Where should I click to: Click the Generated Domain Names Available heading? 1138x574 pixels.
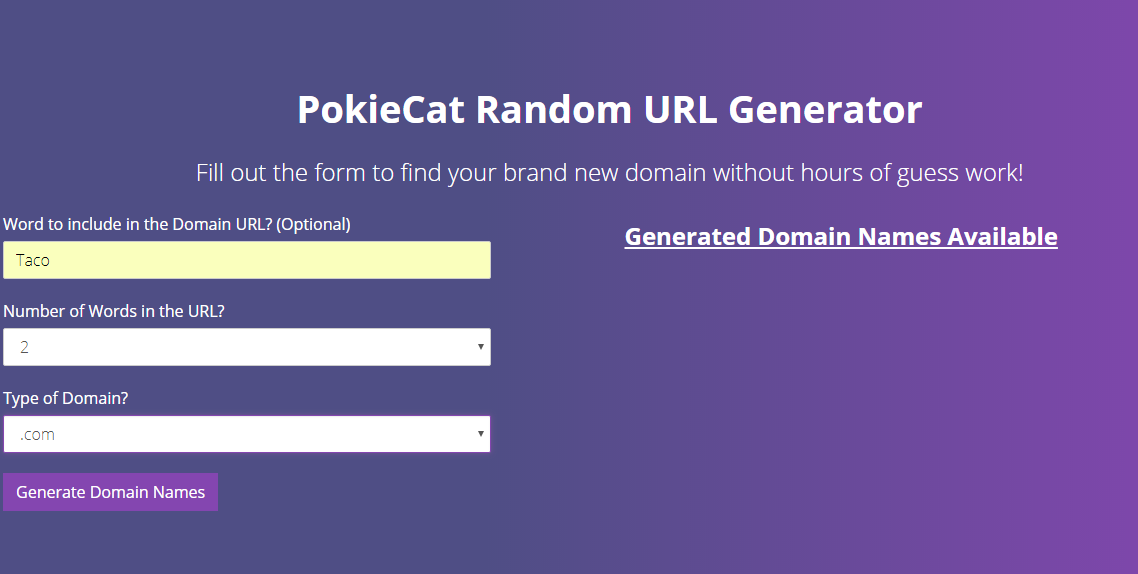(x=841, y=237)
